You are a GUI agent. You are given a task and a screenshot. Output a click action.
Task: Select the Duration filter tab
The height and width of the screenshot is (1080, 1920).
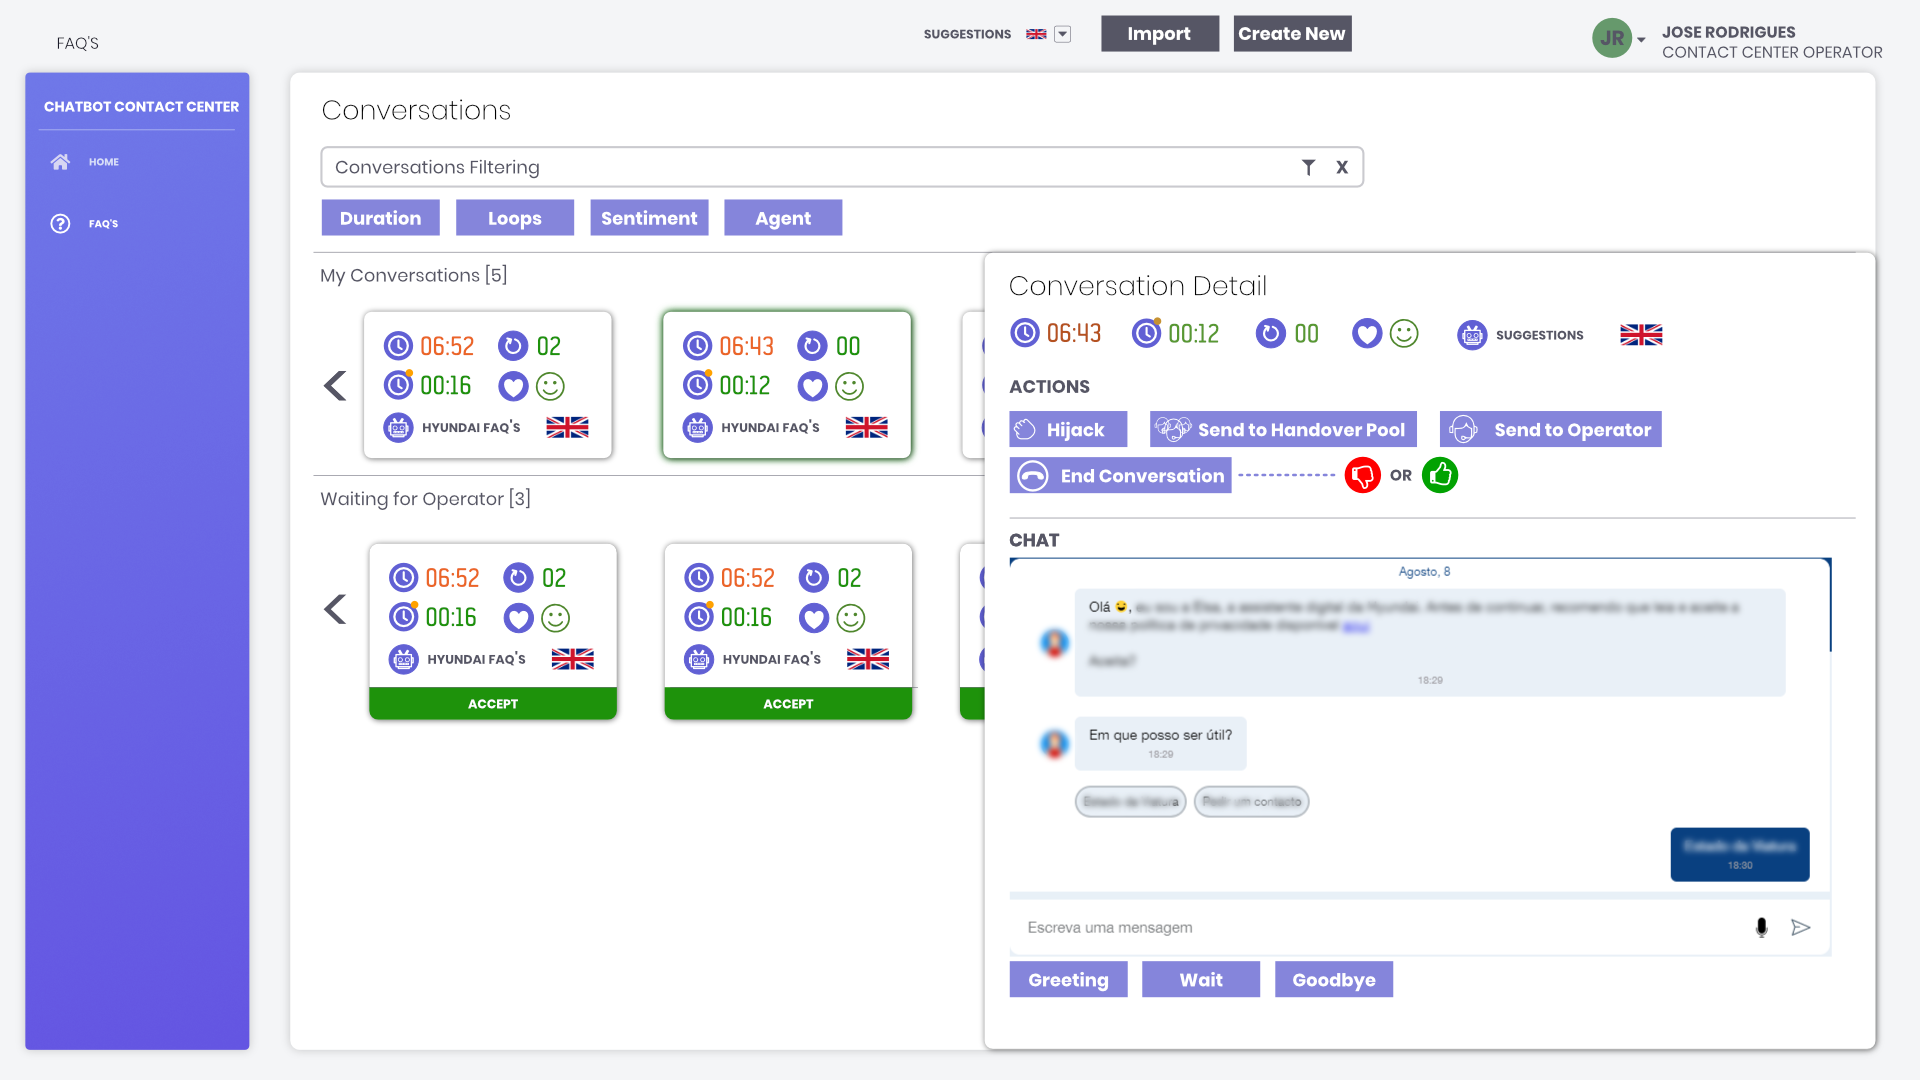tap(380, 217)
